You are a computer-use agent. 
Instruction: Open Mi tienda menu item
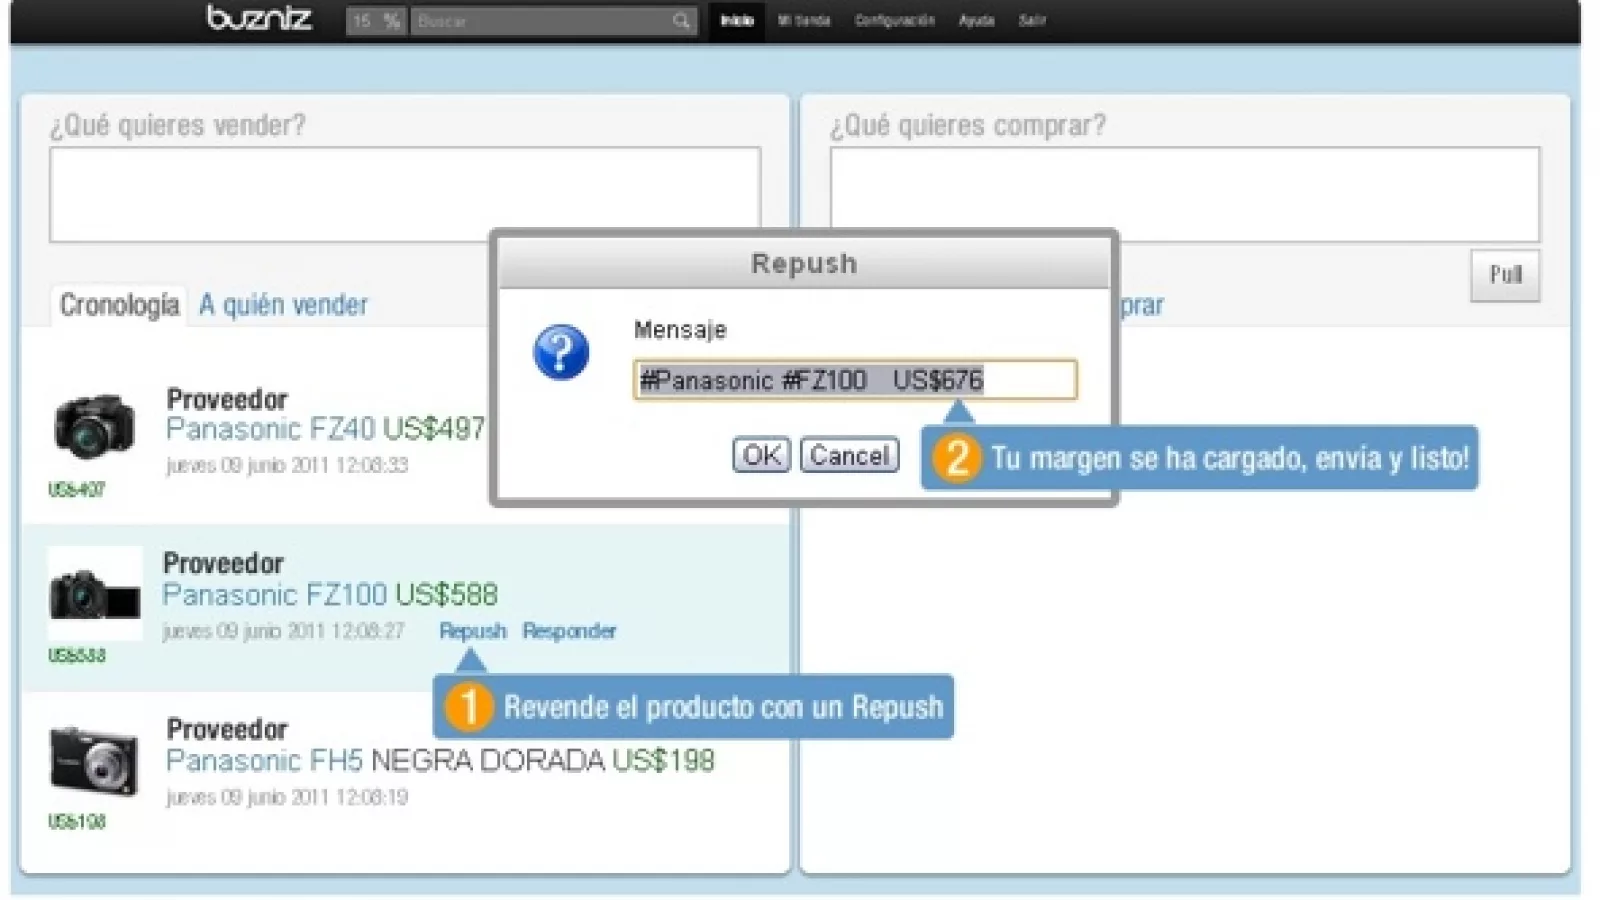tap(804, 21)
